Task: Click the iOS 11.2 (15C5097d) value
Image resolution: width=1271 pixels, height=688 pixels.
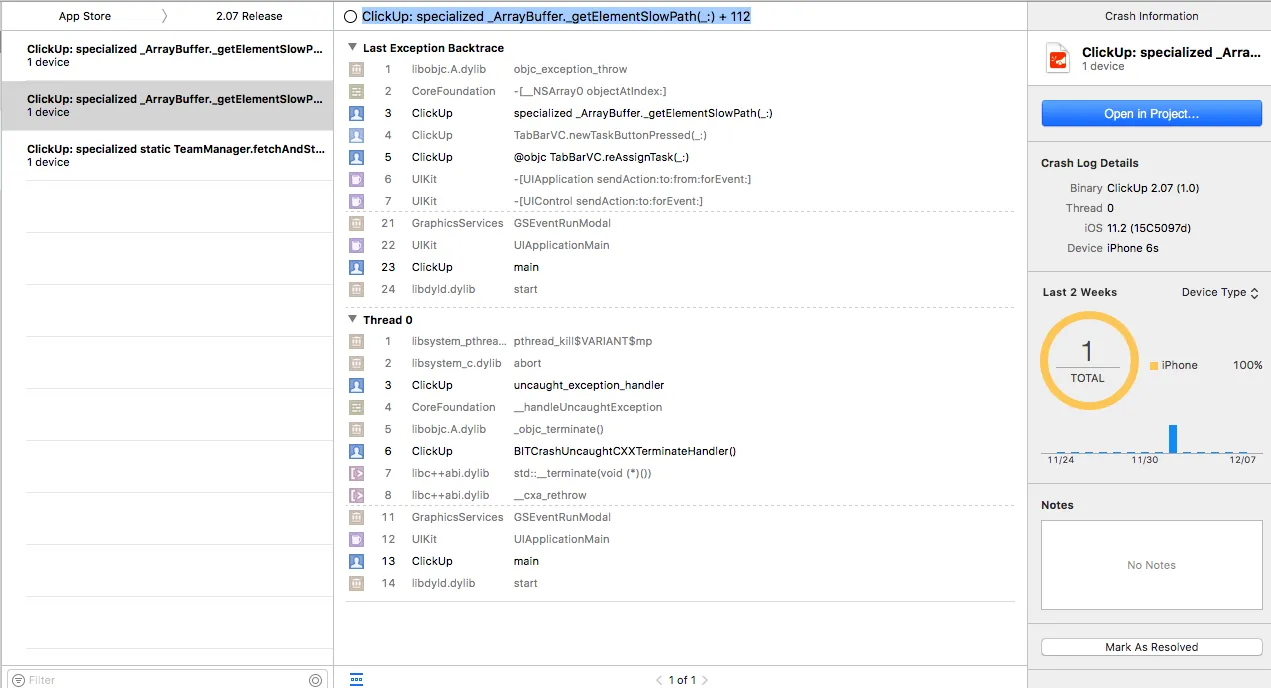Action: click(x=1149, y=228)
